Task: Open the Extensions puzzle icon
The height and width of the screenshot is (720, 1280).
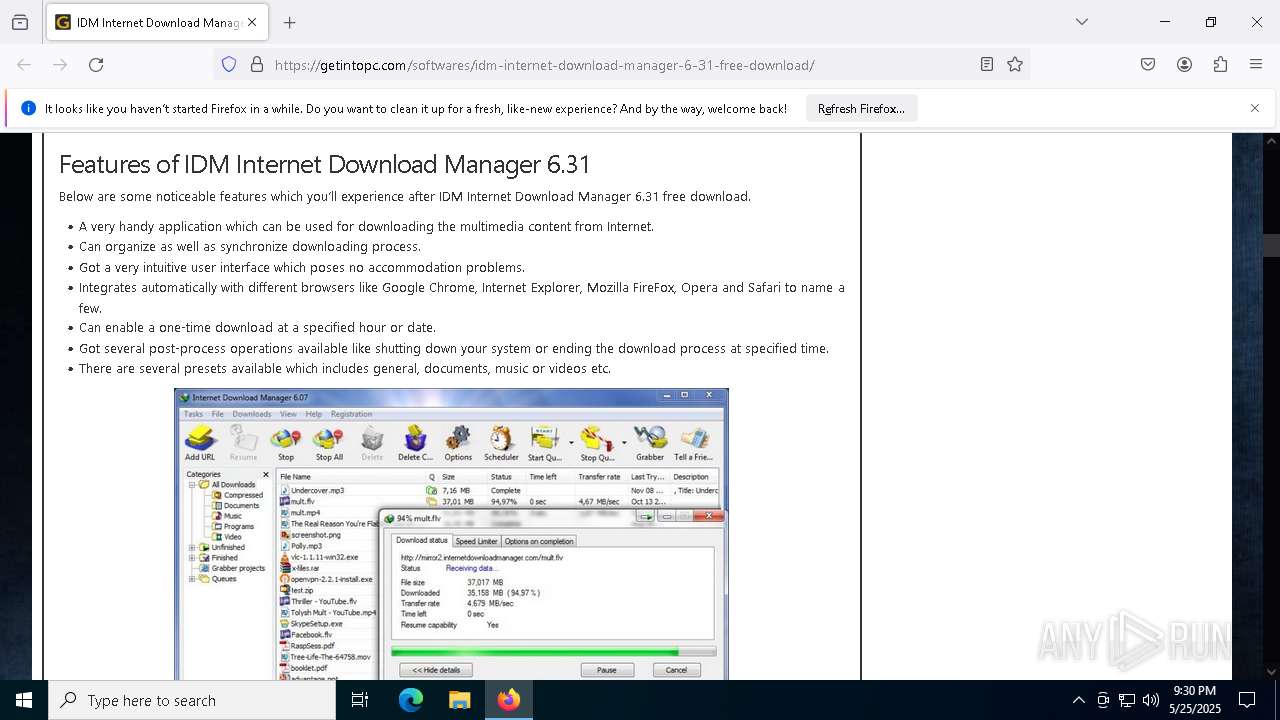Action: click(1220, 65)
